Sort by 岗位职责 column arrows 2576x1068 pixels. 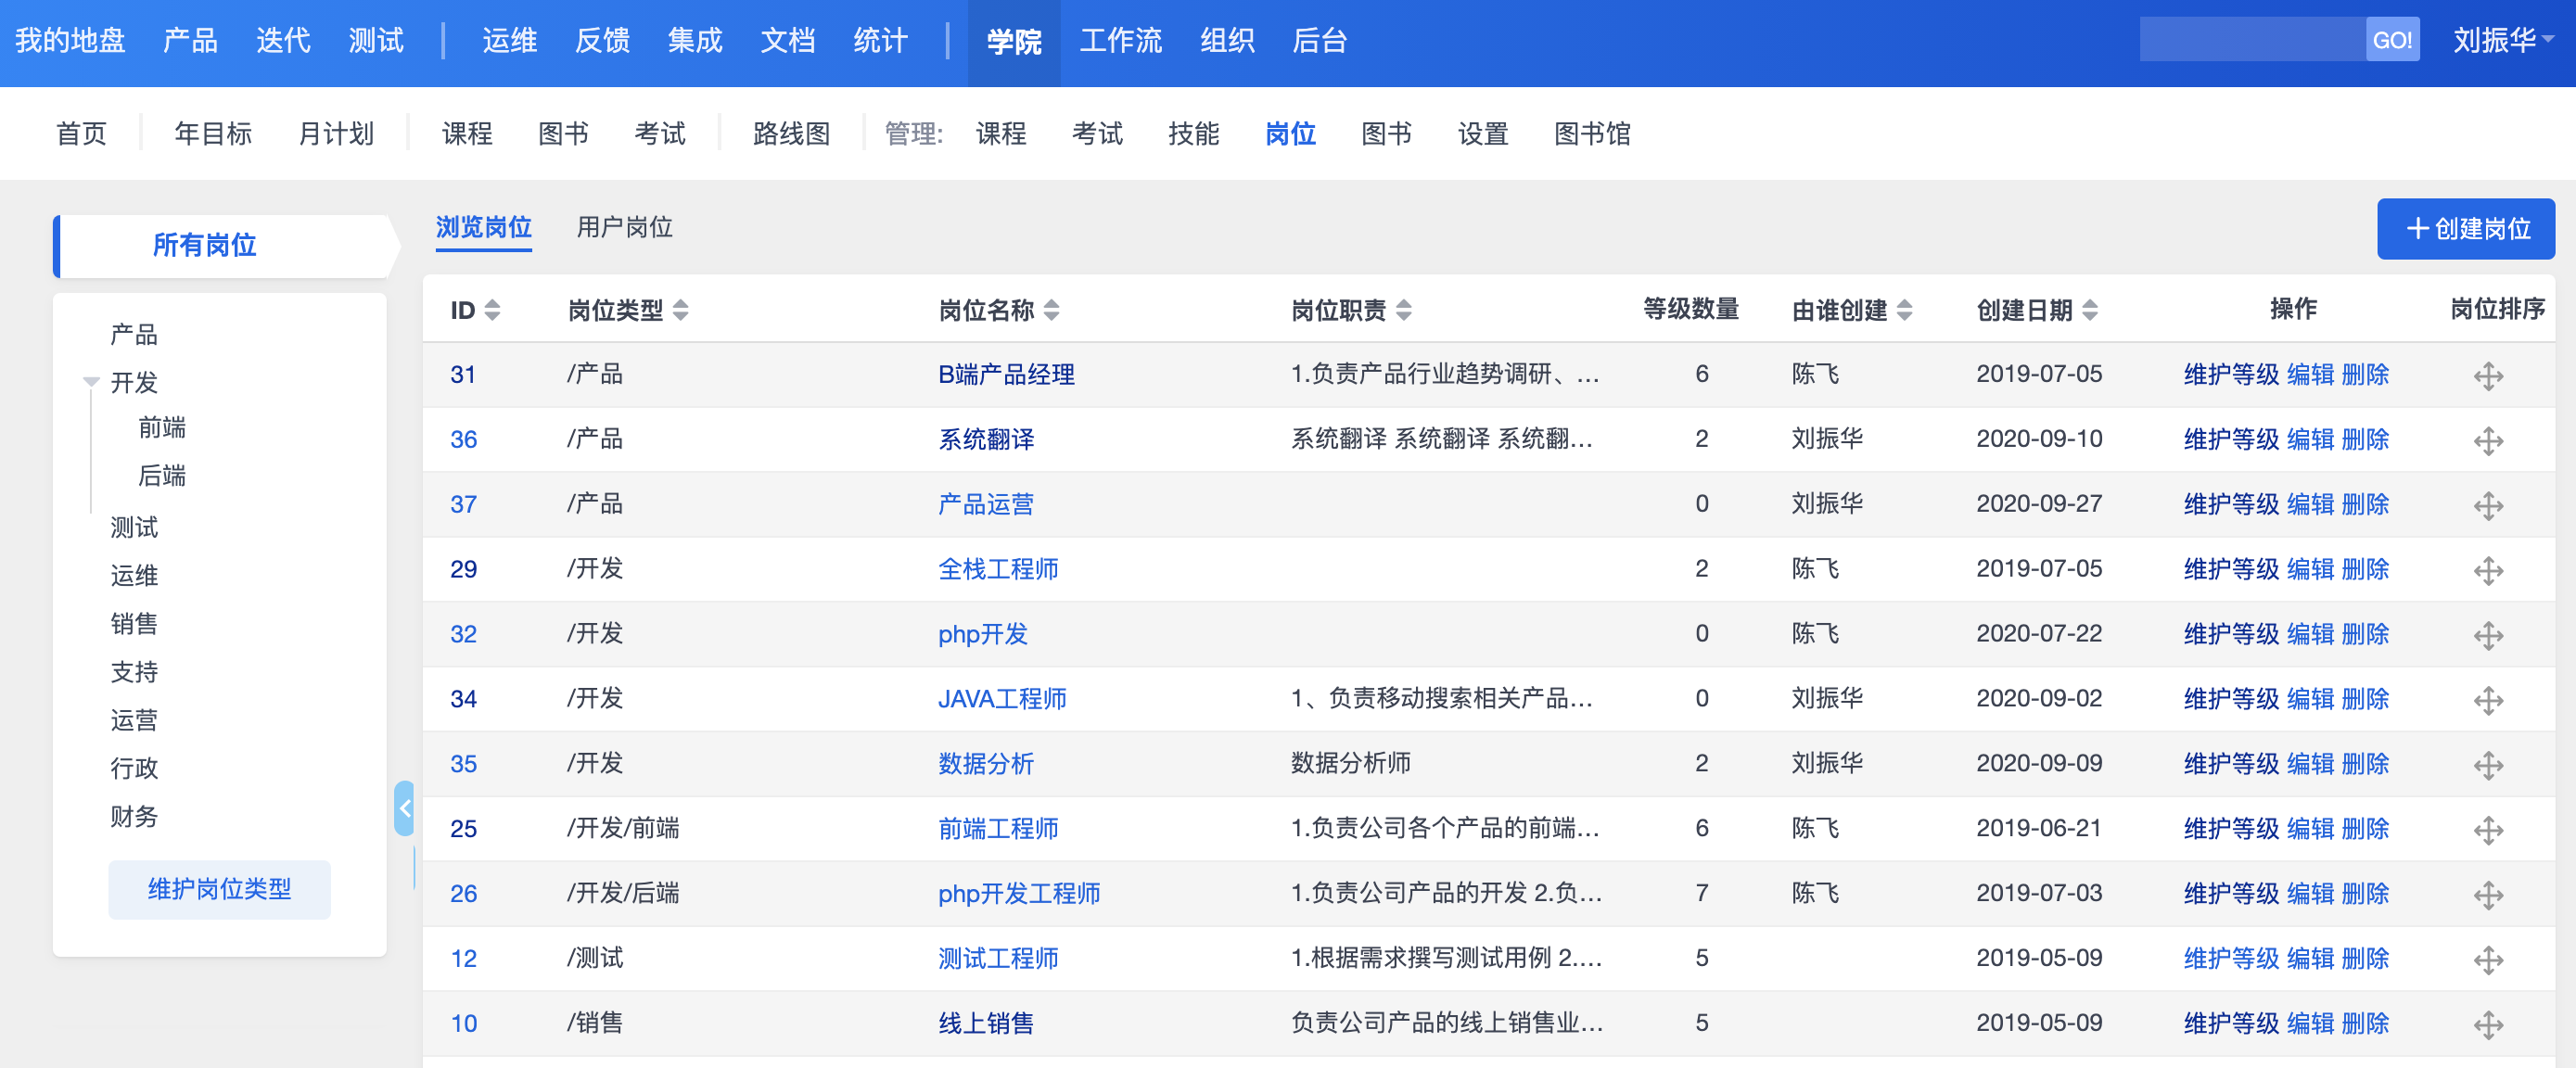(x=1404, y=310)
